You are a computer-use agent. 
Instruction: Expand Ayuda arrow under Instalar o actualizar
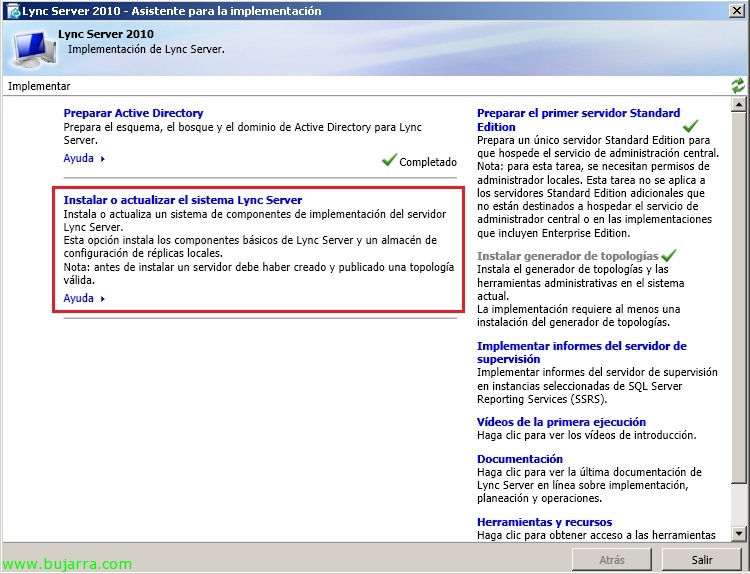pos(102,299)
